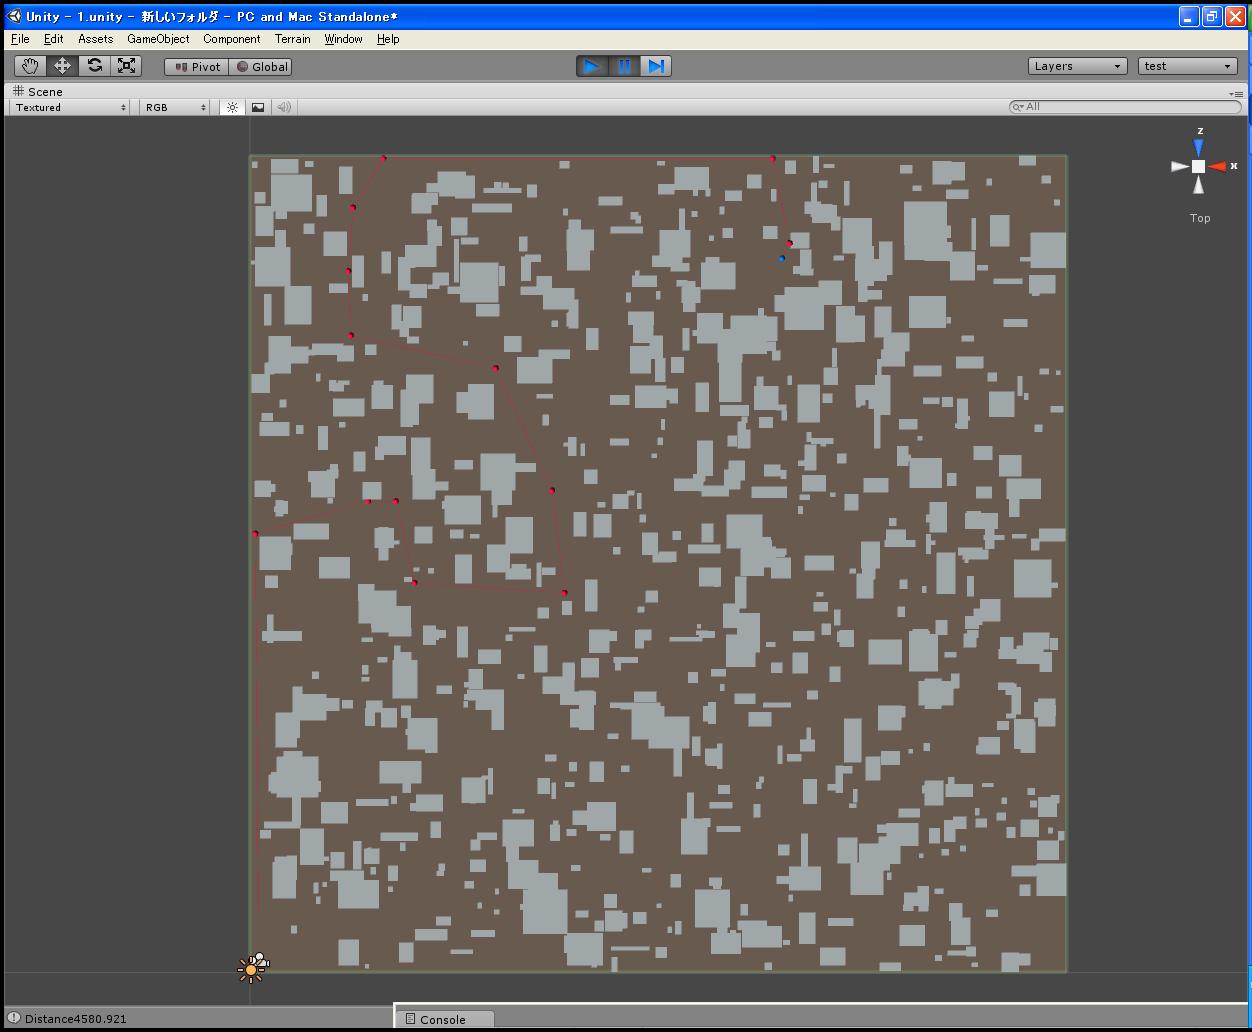1252x1032 pixels.
Task: Toggle game overlay image icon
Action: point(258,107)
